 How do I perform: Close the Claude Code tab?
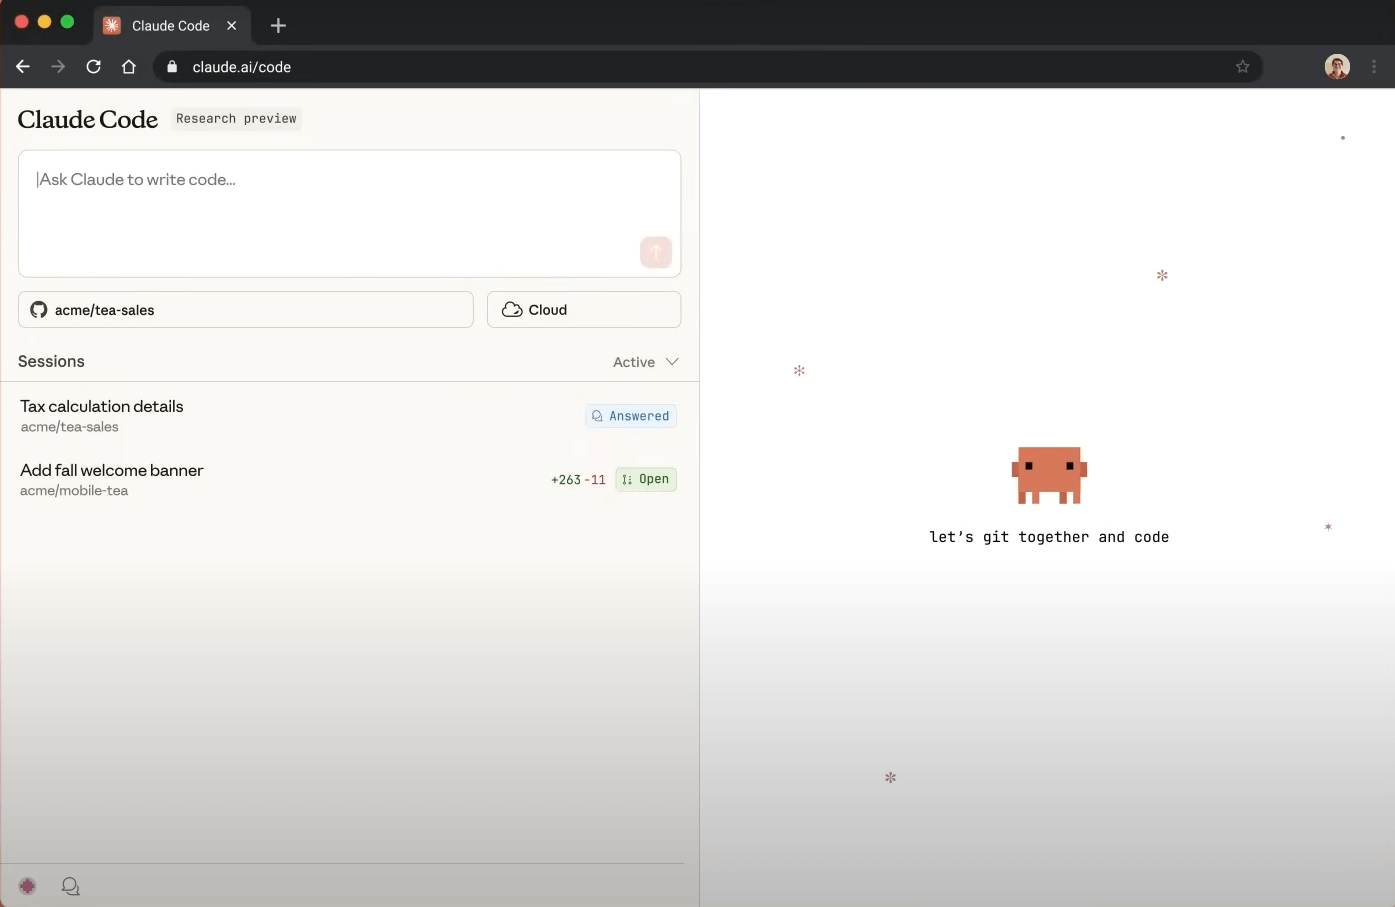tap(232, 25)
